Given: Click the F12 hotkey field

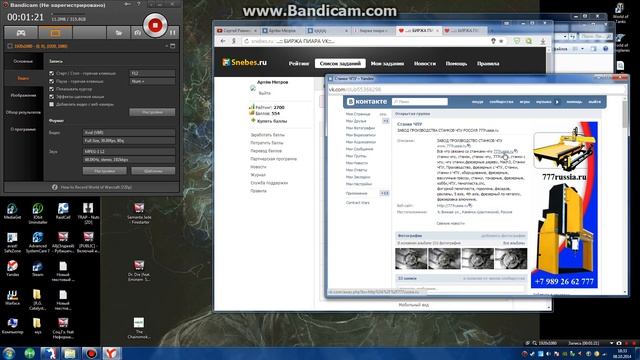Looking at the screenshot, I should pos(152,73).
